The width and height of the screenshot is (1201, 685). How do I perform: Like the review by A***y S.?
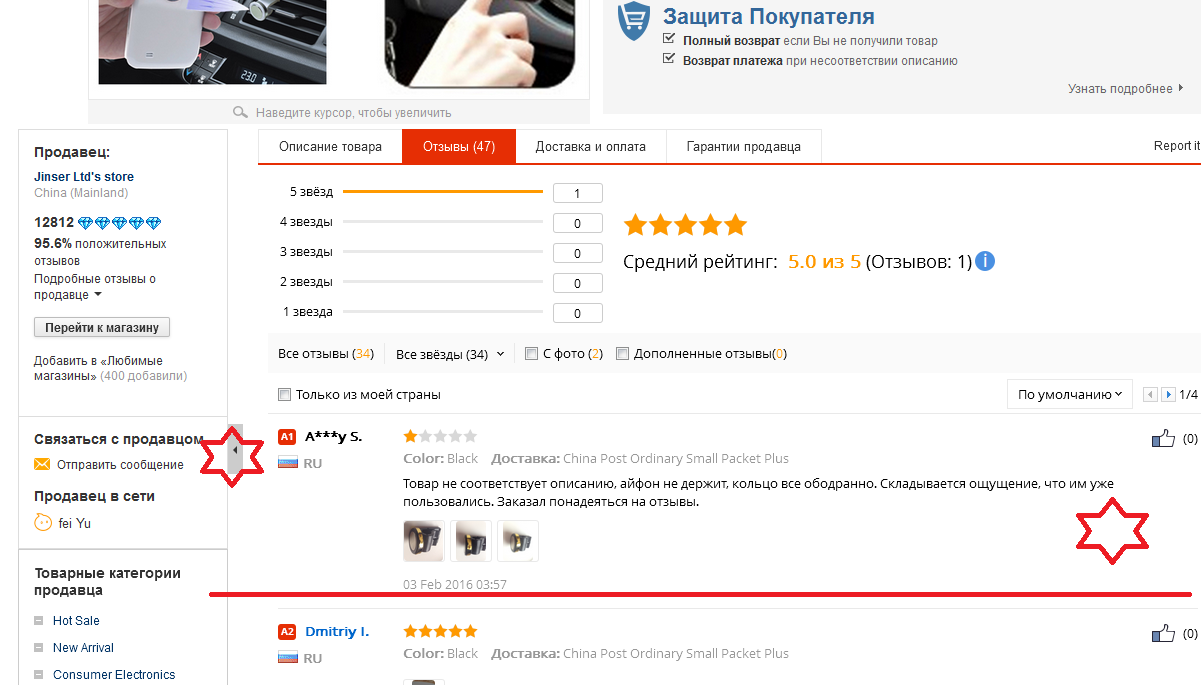(1163, 438)
